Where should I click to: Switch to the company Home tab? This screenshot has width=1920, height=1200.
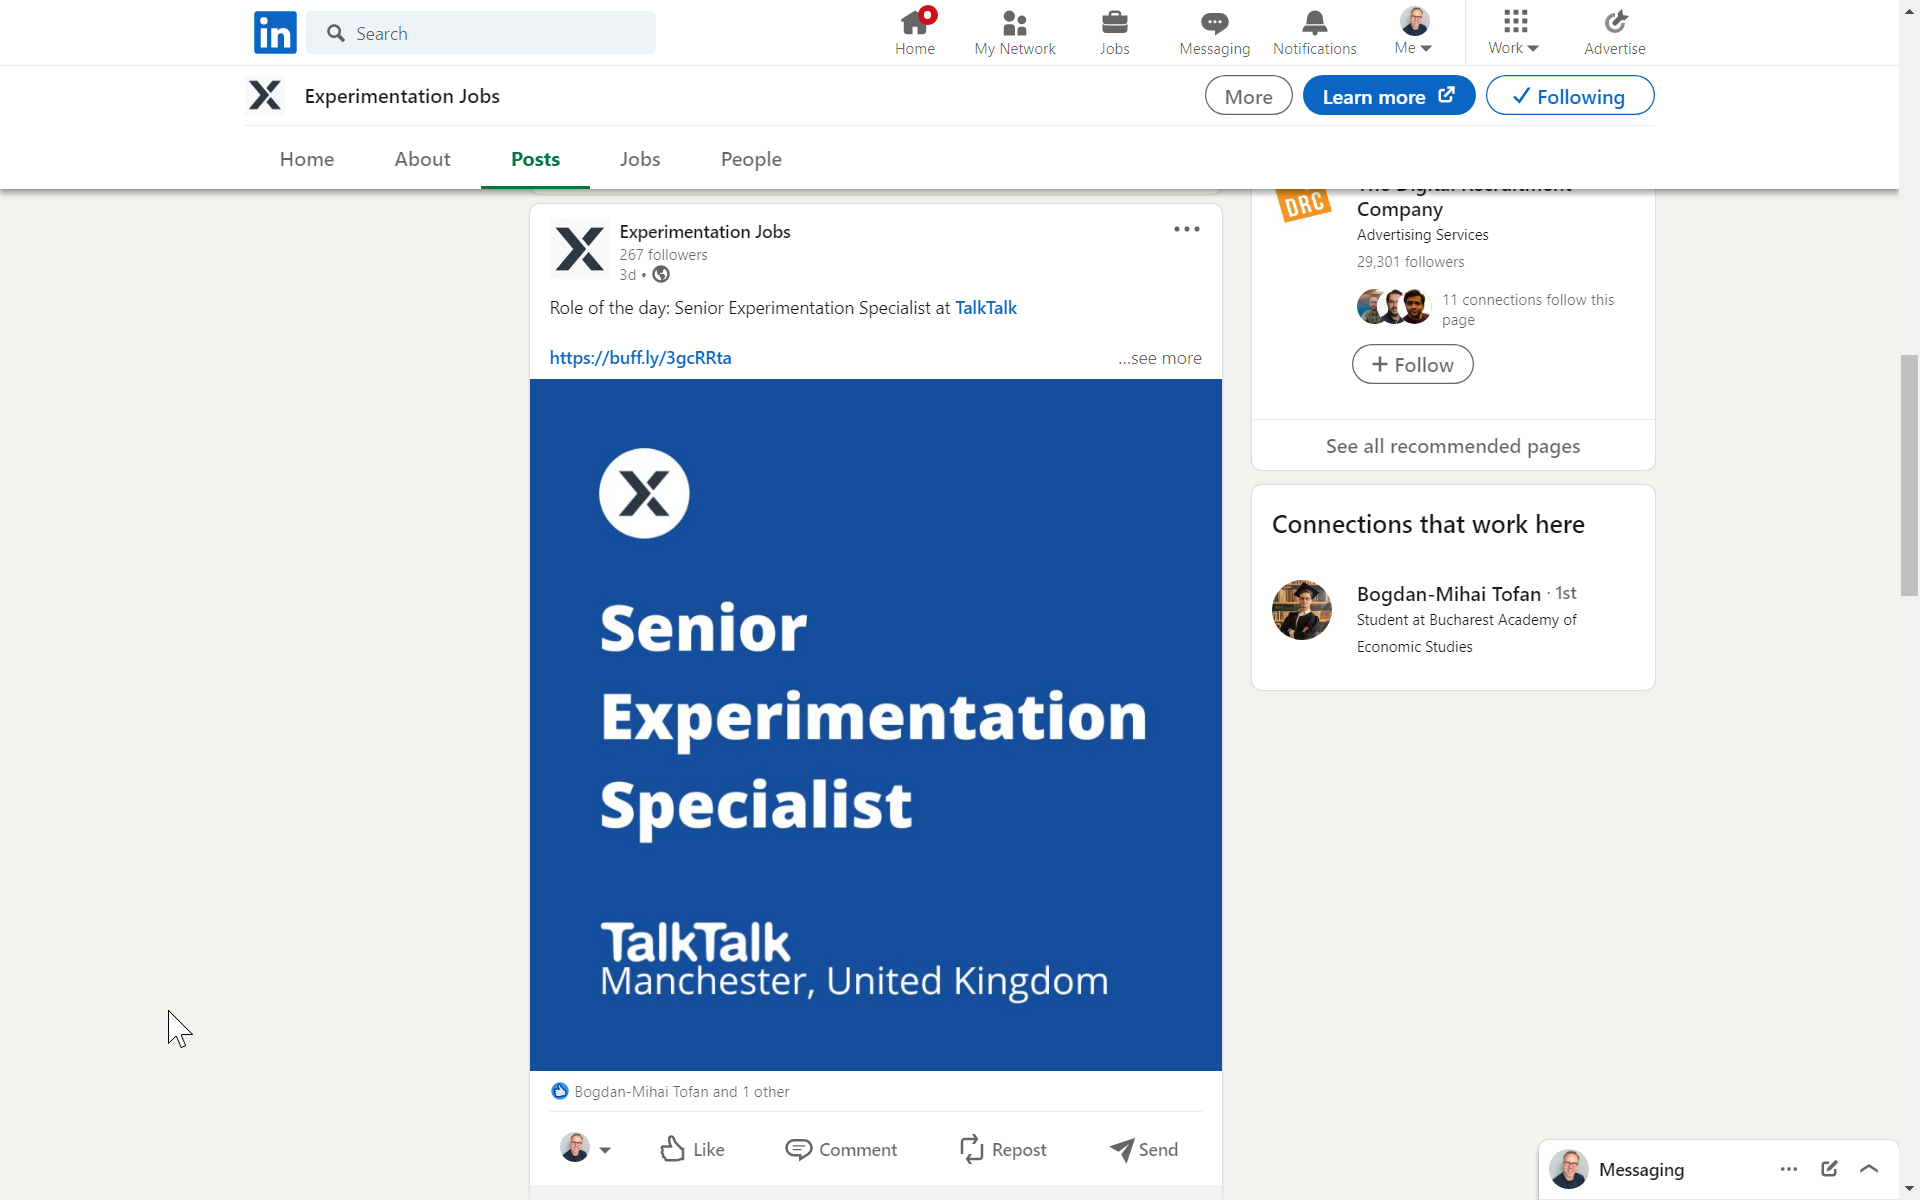tap(307, 159)
